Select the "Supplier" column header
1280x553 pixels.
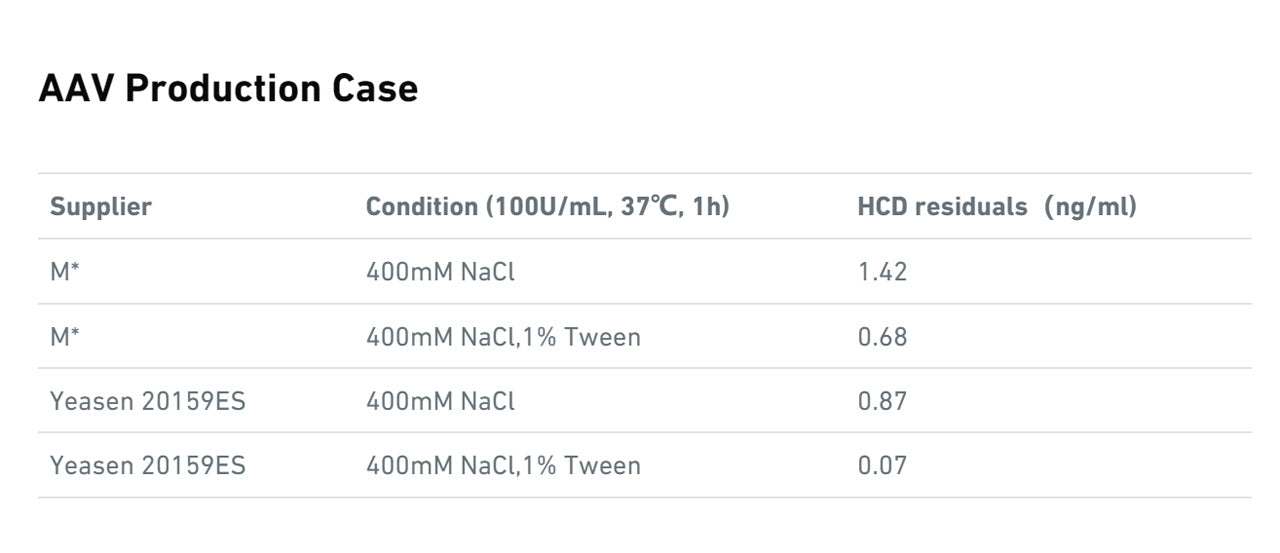coord(101,207)
